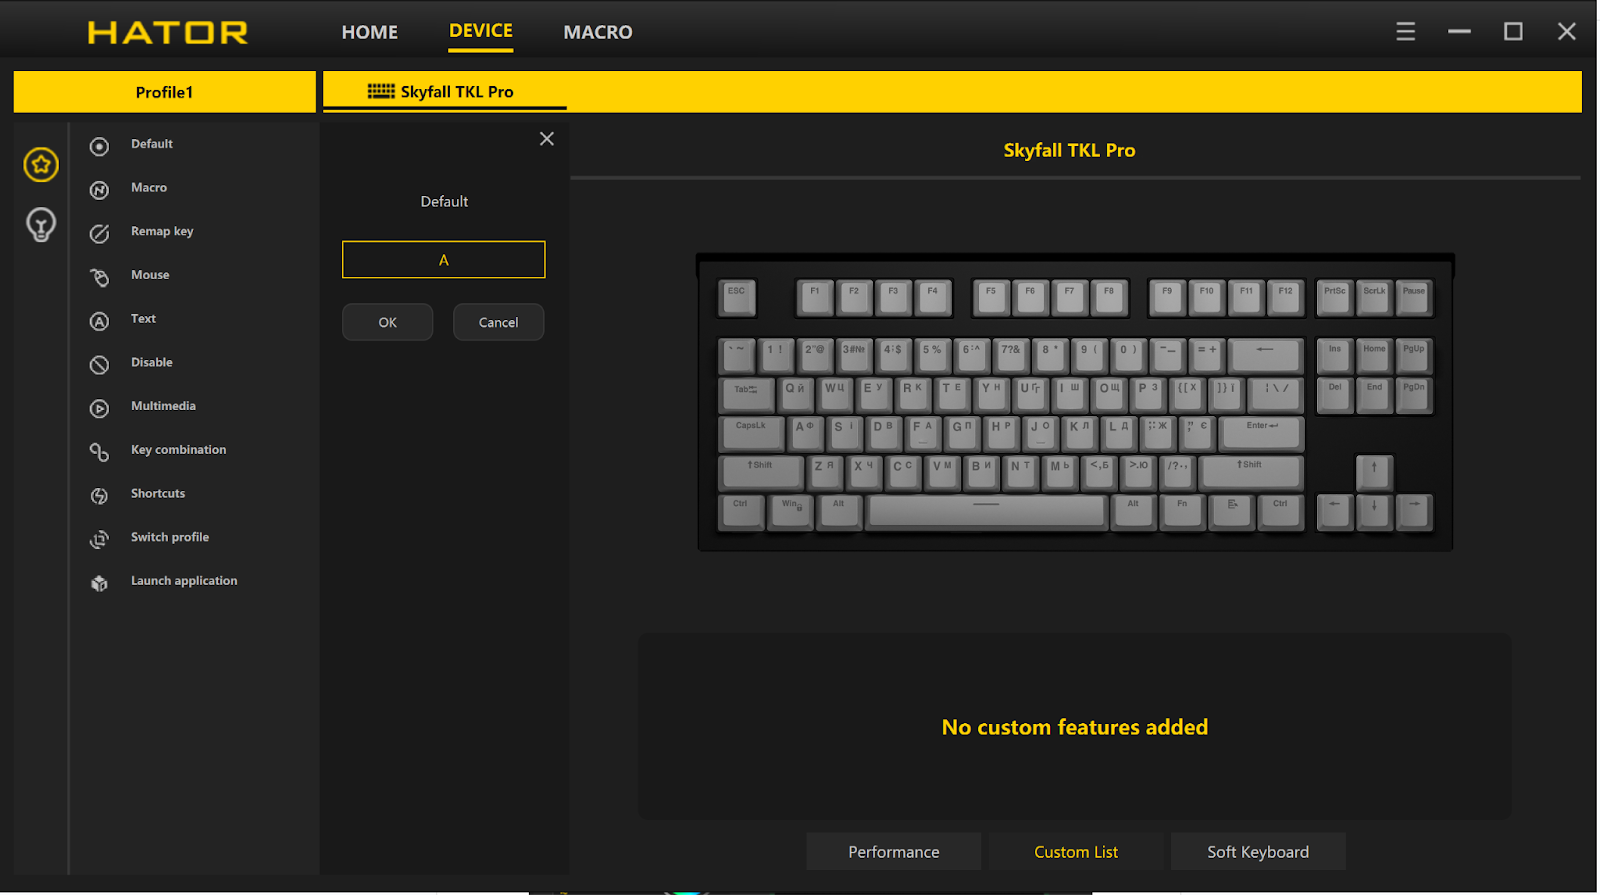Viewport: 1600px width, 895px height.
Task: Select the Profile1 tab
Action: 164,92
